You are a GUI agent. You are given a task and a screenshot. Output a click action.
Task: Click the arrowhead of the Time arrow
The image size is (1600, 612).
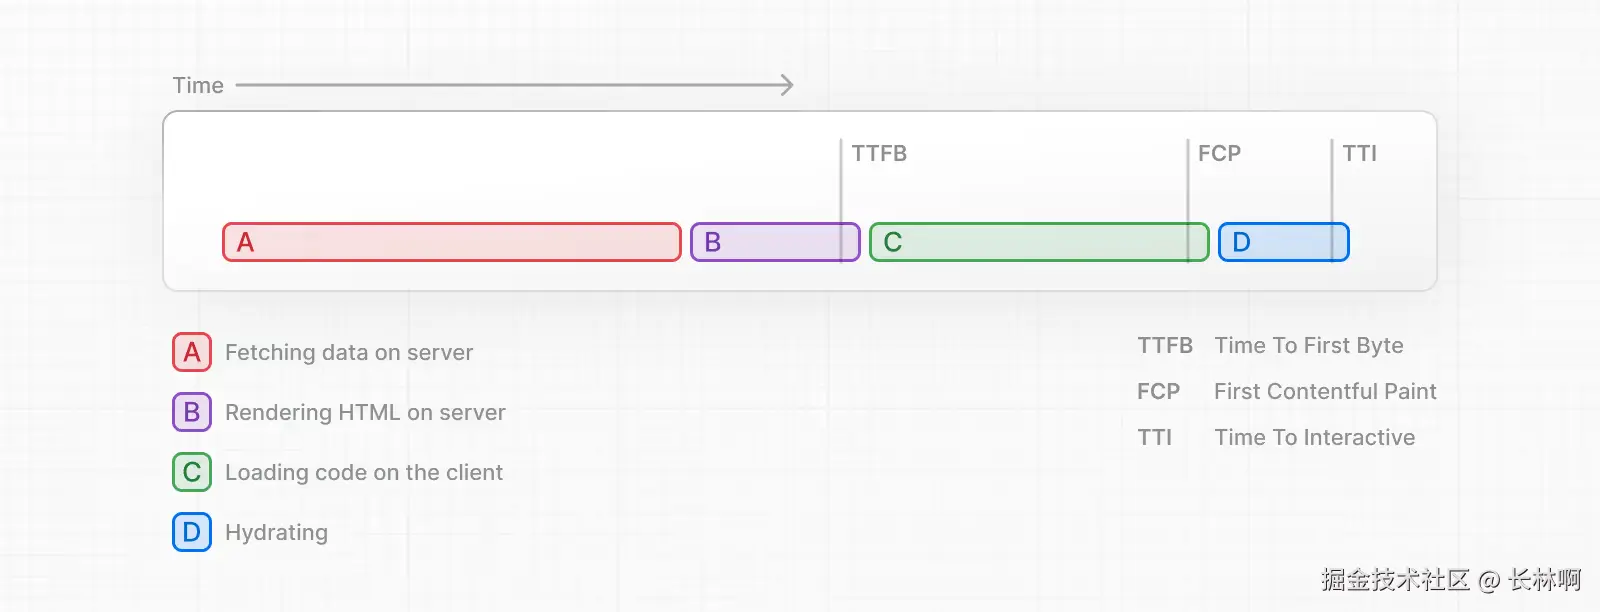(788, 85)
